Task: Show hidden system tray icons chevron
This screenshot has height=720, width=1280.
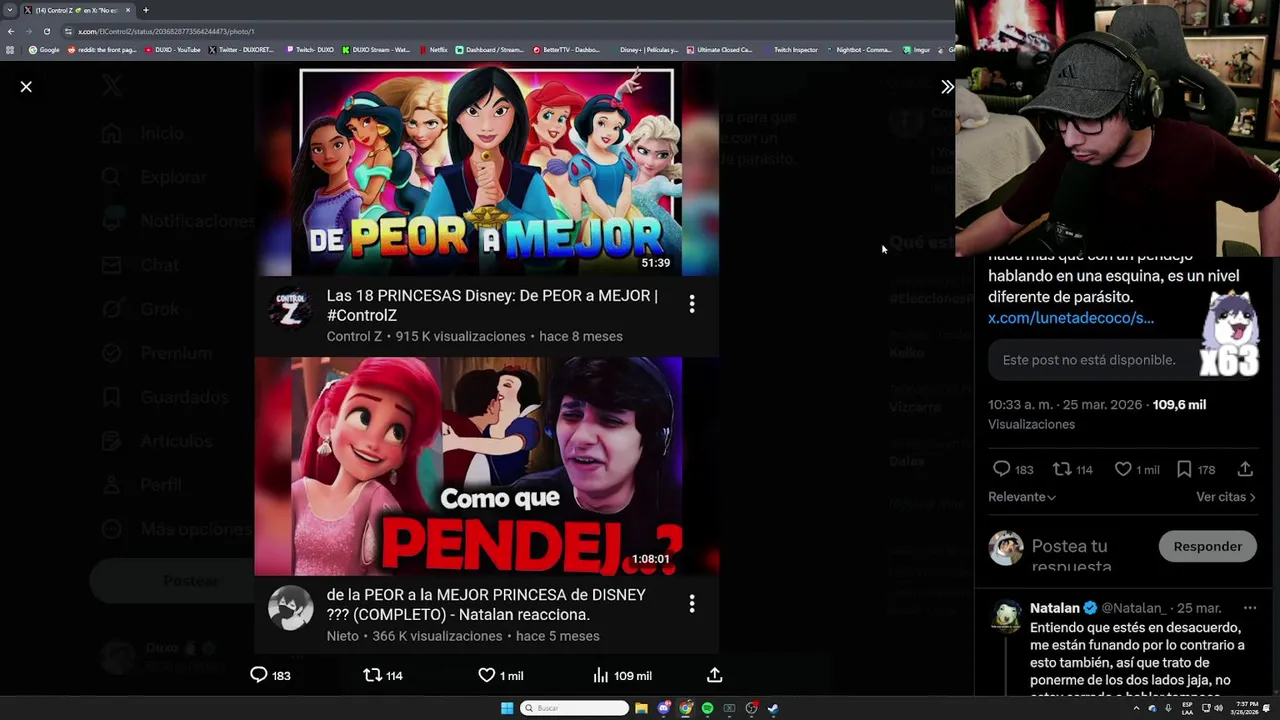Action: coord(1136,708)
